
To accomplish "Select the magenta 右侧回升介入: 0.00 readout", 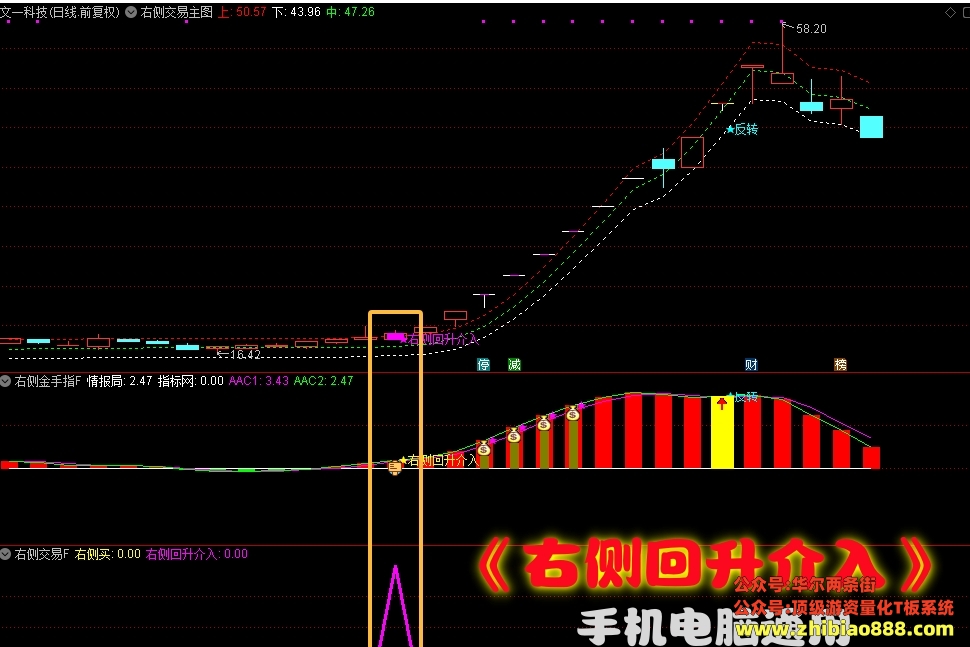I will pyautogui.click(x=197, y=554).
